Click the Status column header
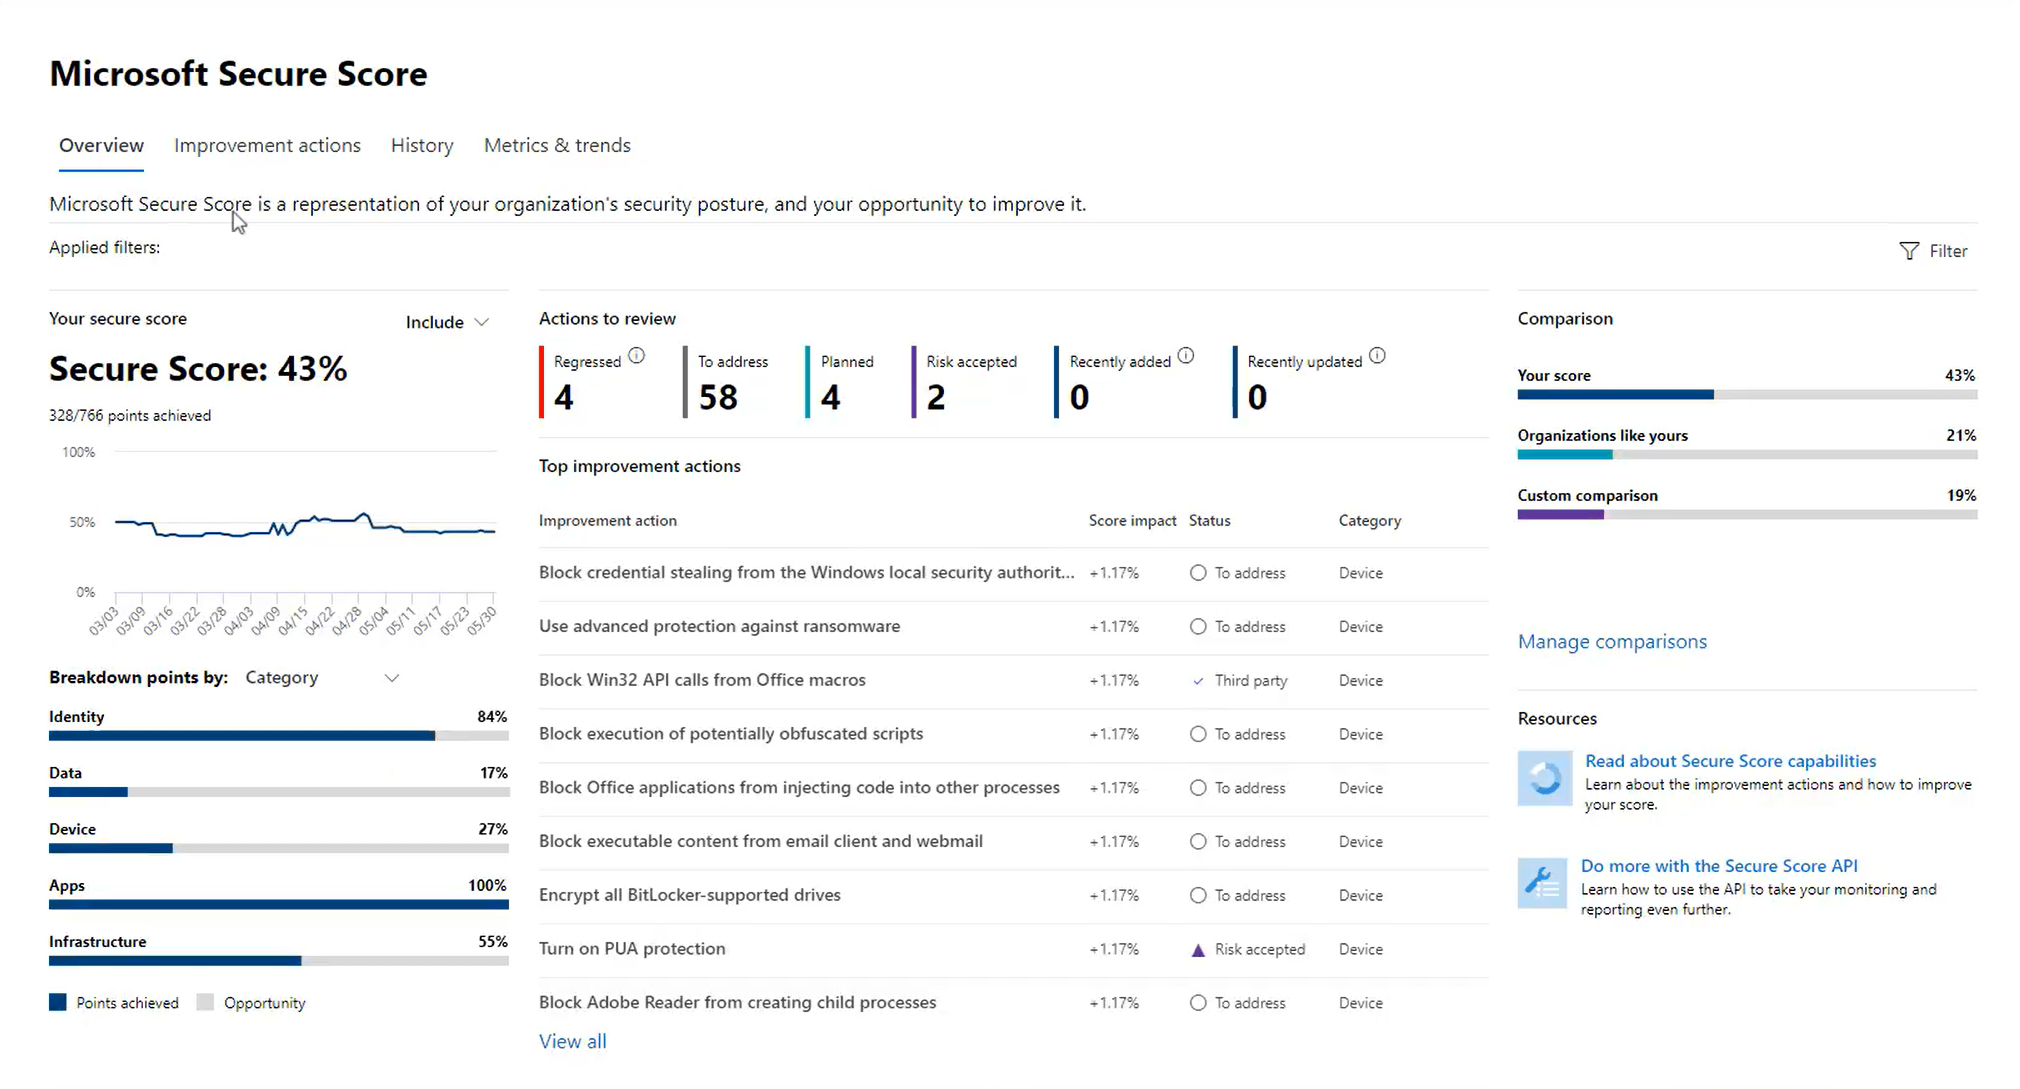Screen dimensions: 2020x1089 (1210, 520)
